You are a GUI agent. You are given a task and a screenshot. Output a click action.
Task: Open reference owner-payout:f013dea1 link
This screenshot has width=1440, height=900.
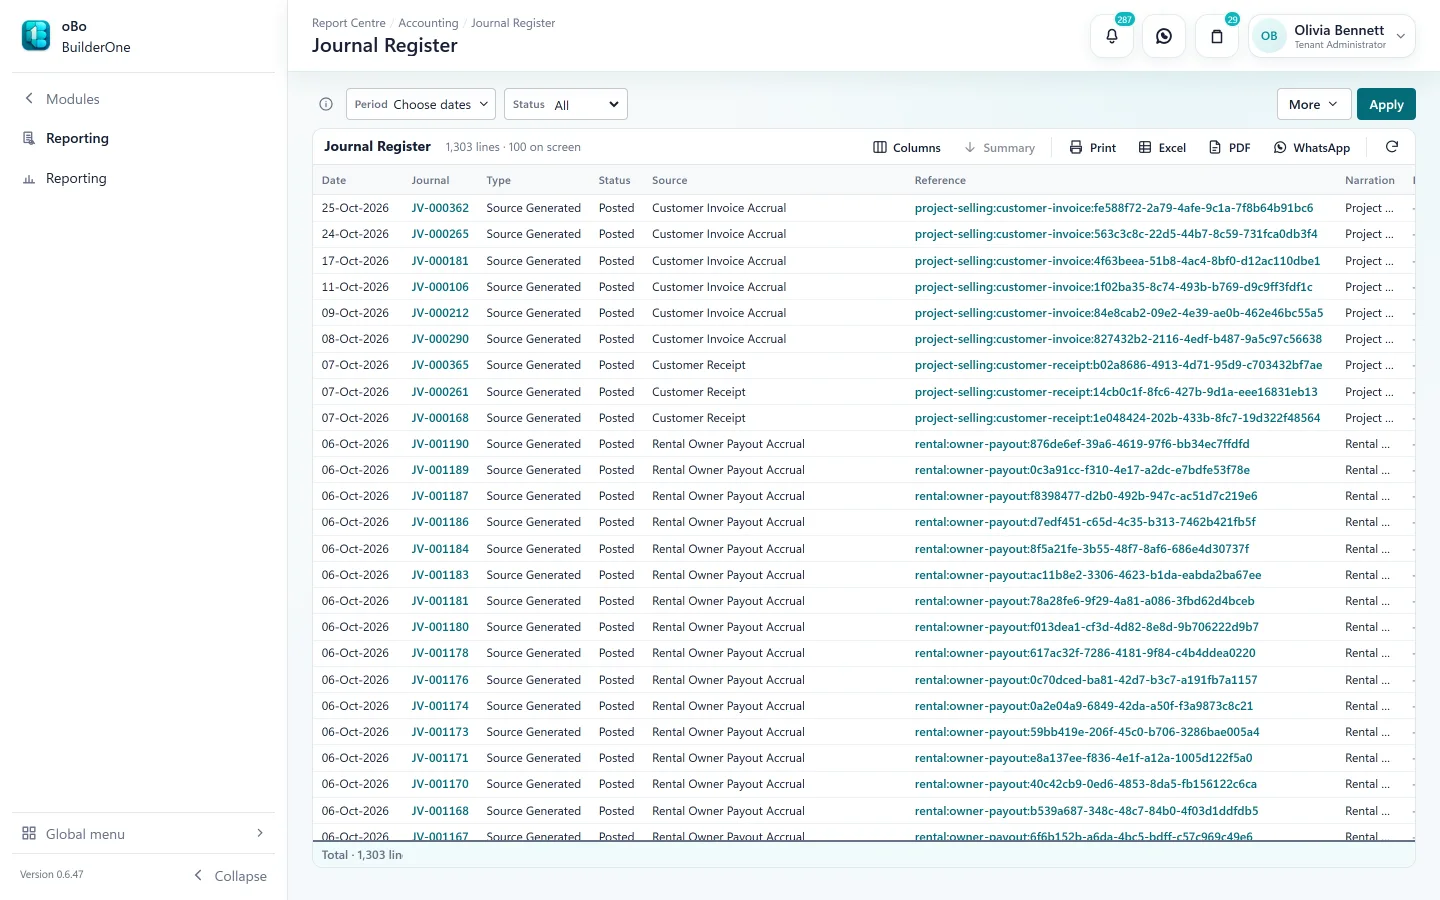point(1087,627)
